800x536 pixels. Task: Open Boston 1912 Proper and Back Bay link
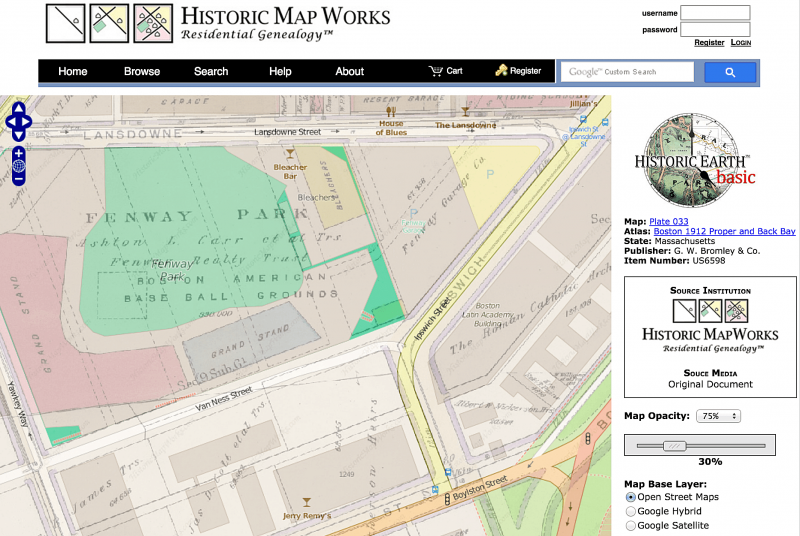(x=724, y=231)
